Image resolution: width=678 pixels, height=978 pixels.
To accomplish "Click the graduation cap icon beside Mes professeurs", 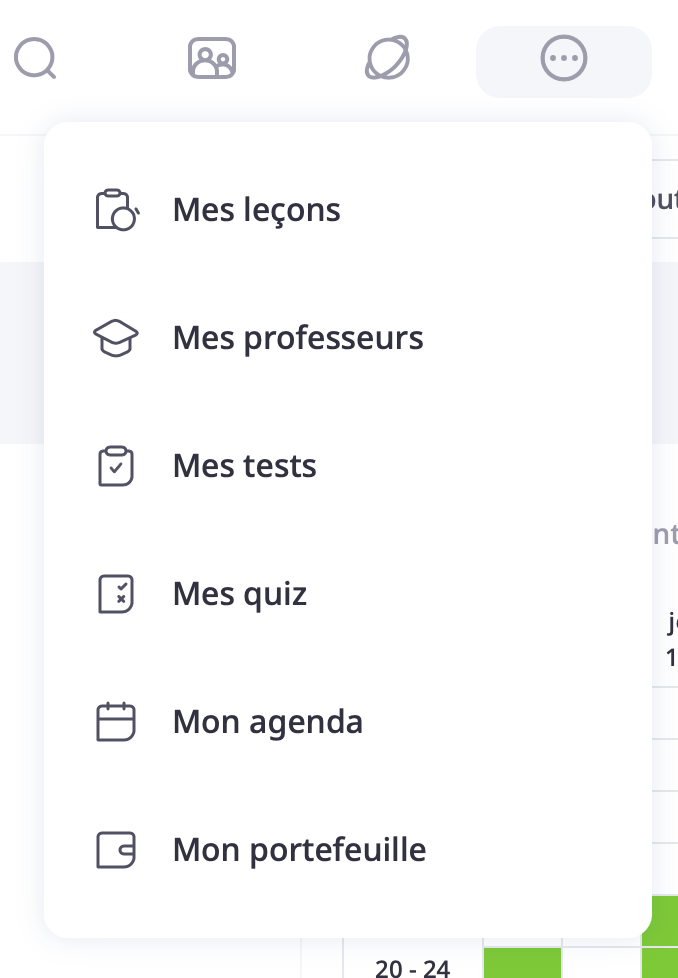I will pyautogui.click(x=115, y=338).
